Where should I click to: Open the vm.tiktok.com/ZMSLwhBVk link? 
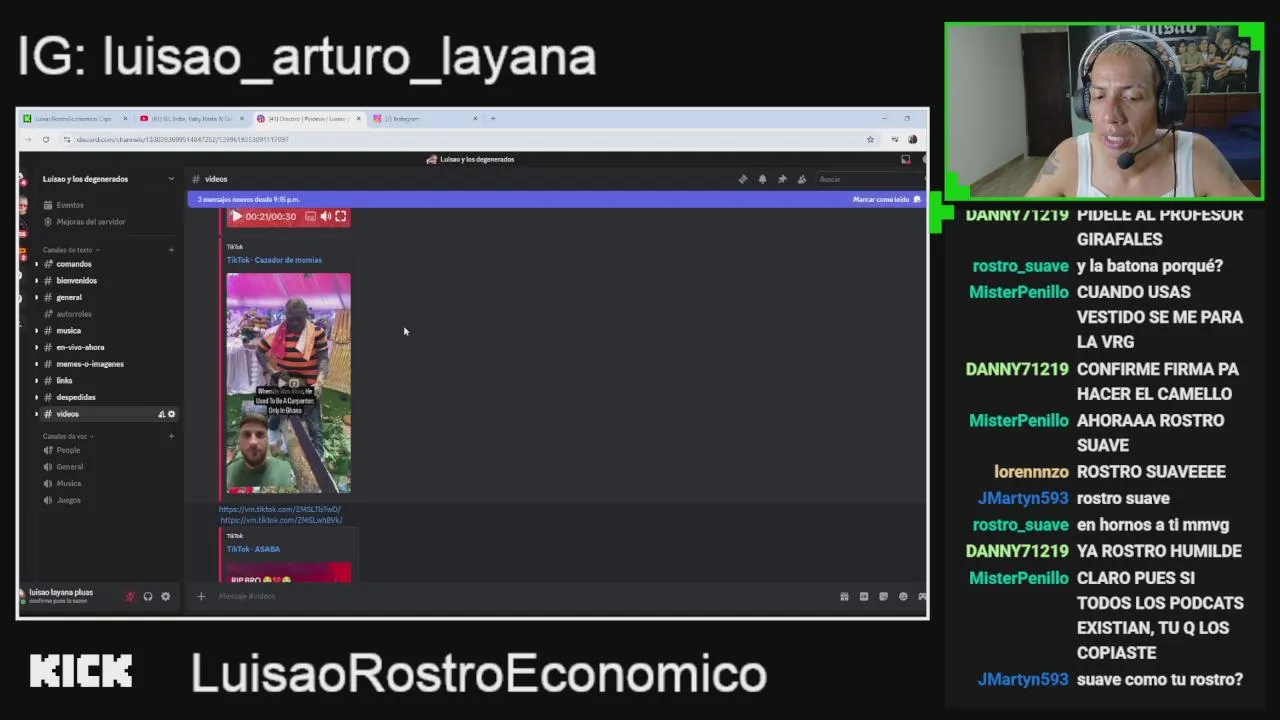tap(281, 520)
